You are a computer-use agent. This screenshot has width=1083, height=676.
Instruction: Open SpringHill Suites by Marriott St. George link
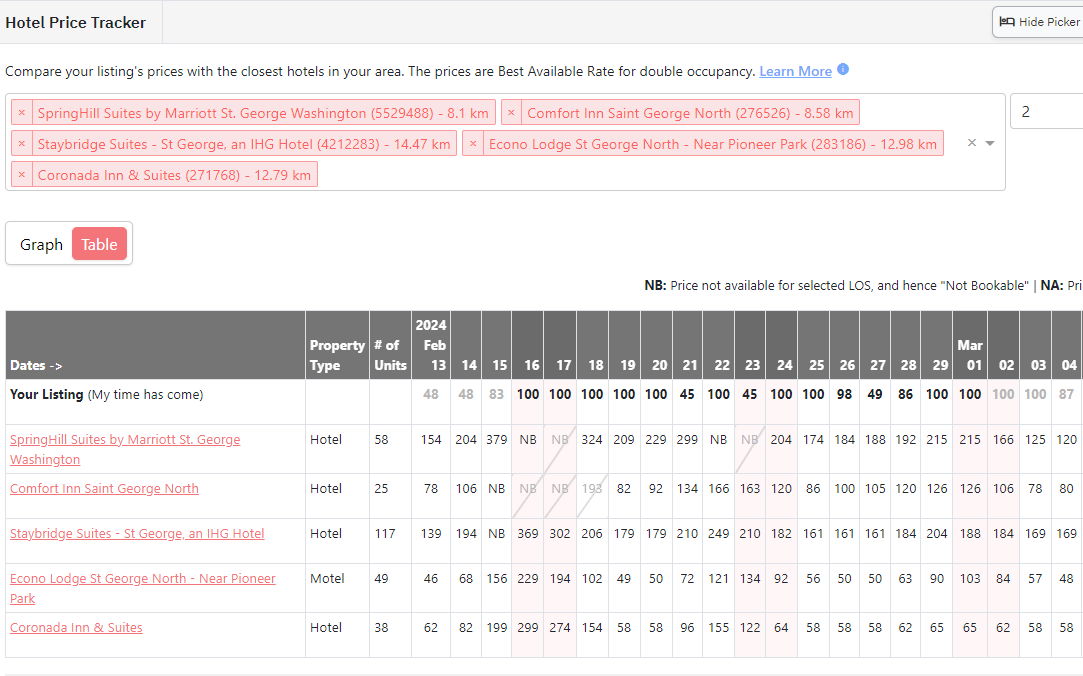(125, 449)
